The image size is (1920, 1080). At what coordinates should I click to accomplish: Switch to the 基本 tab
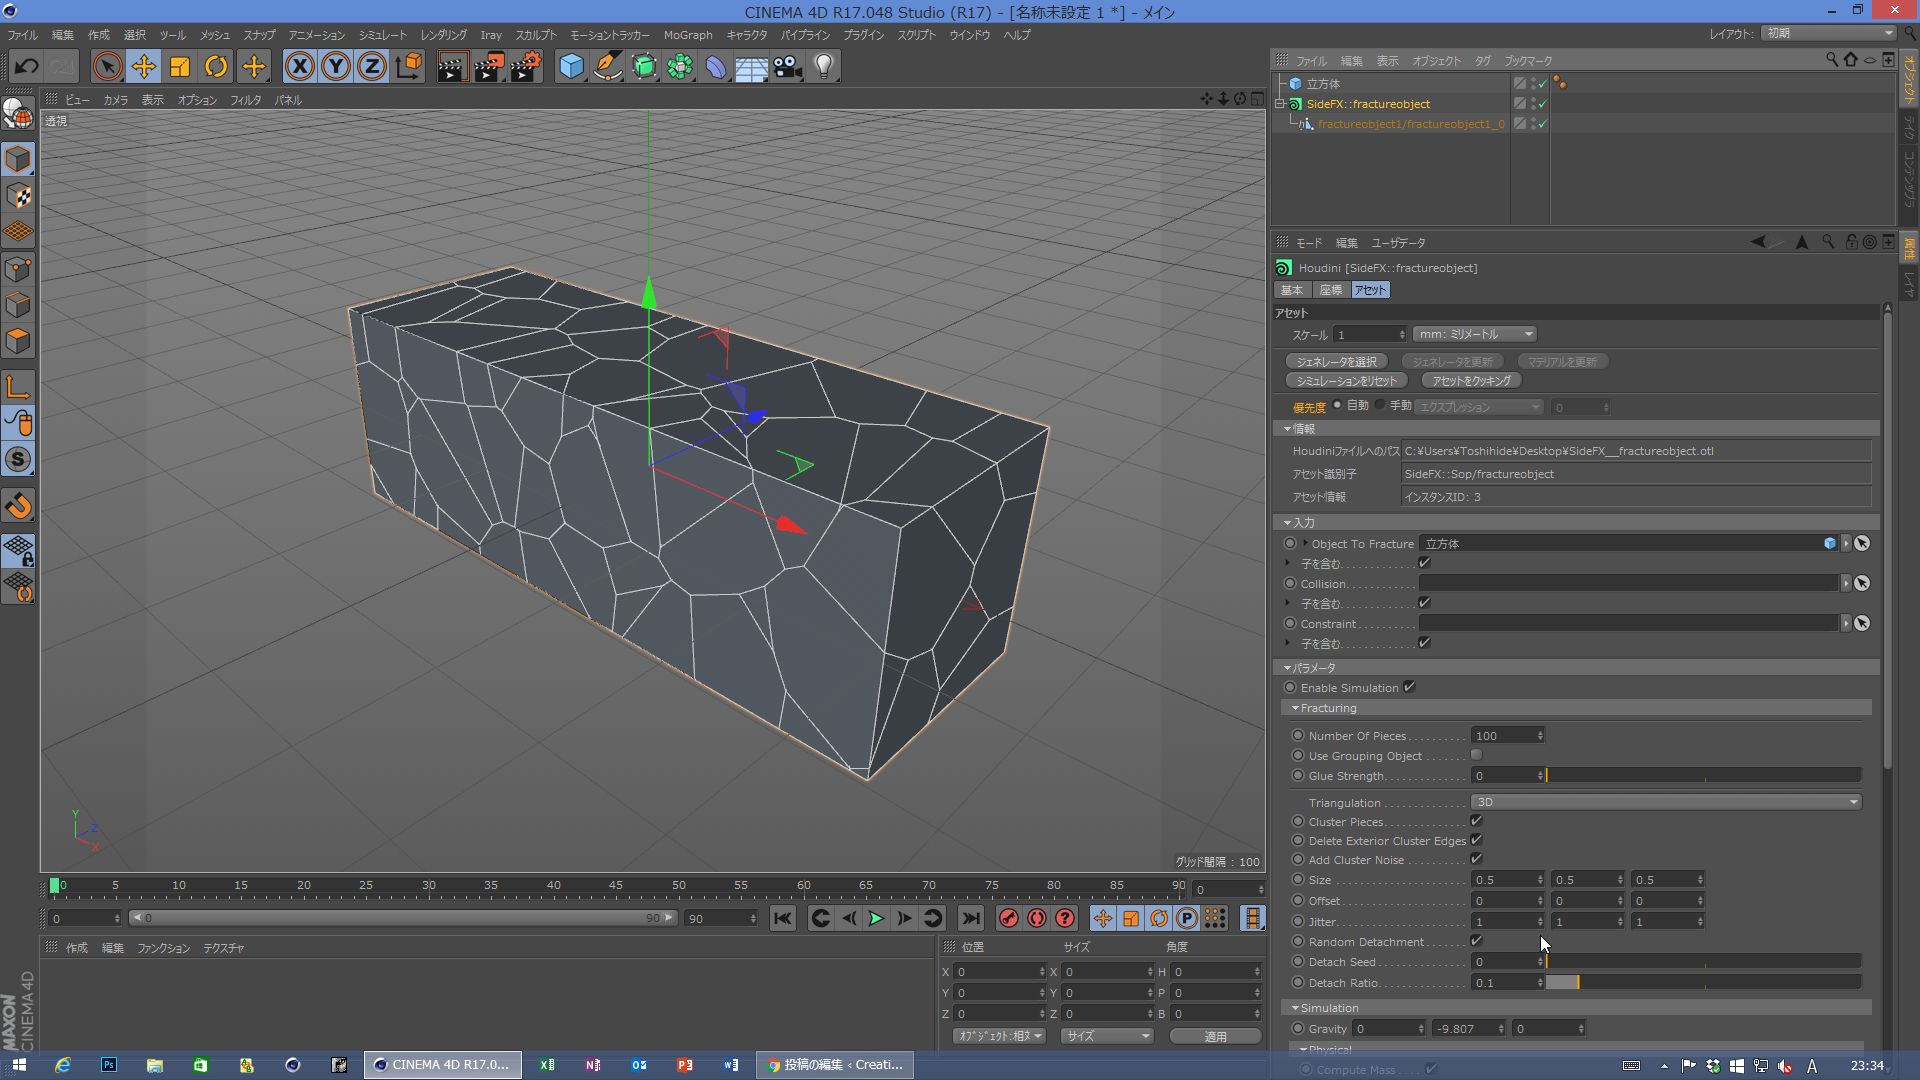coord(1292,290)
